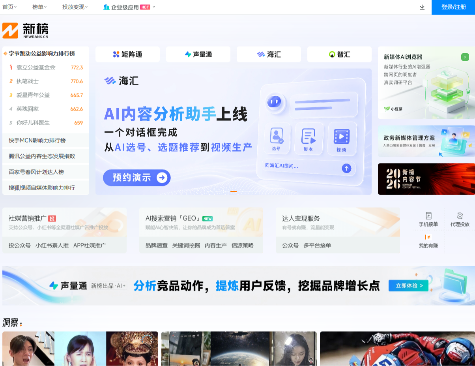This screenshot has width=475, height=366.
Task: Open the ranking entry scoring 659
Action: [45, 123]
